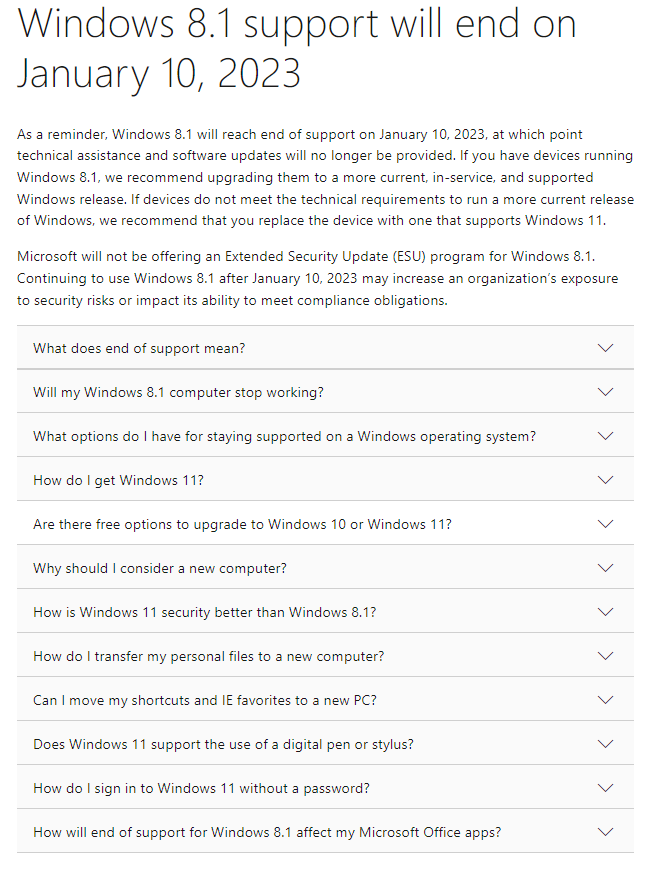This screenshot has width=648, height=871.
Task: Select "Will my Windows 8.1 computer stop working?" text
Action: [x=178, y=392]
